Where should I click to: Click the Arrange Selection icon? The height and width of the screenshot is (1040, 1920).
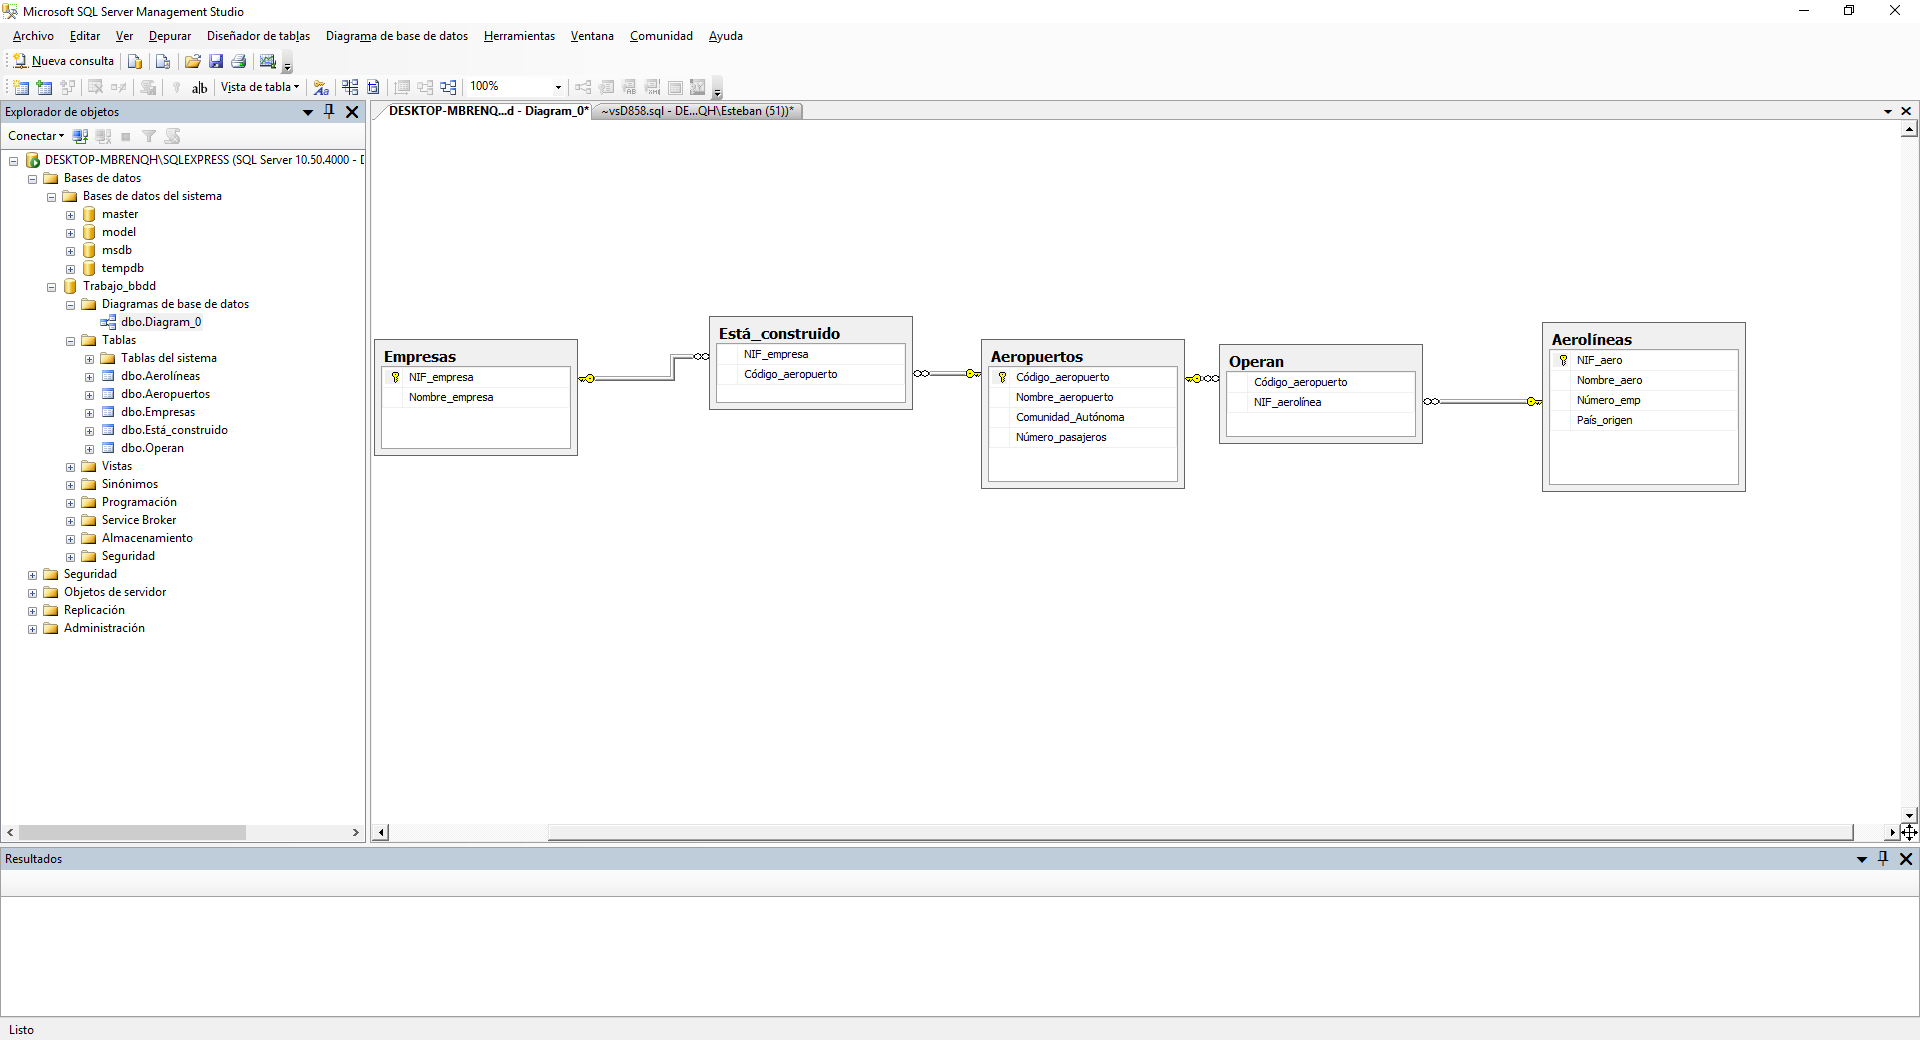[x=425, y=87]
